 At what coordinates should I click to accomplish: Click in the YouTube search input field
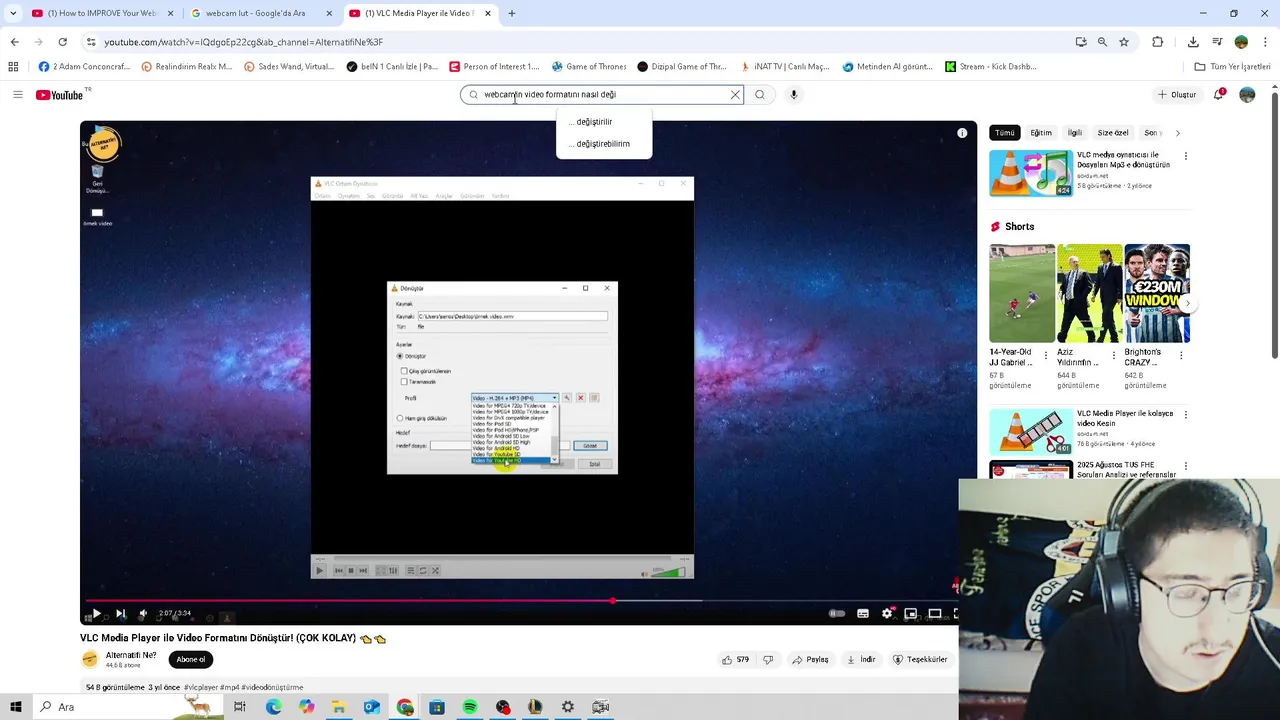(600, 95)
